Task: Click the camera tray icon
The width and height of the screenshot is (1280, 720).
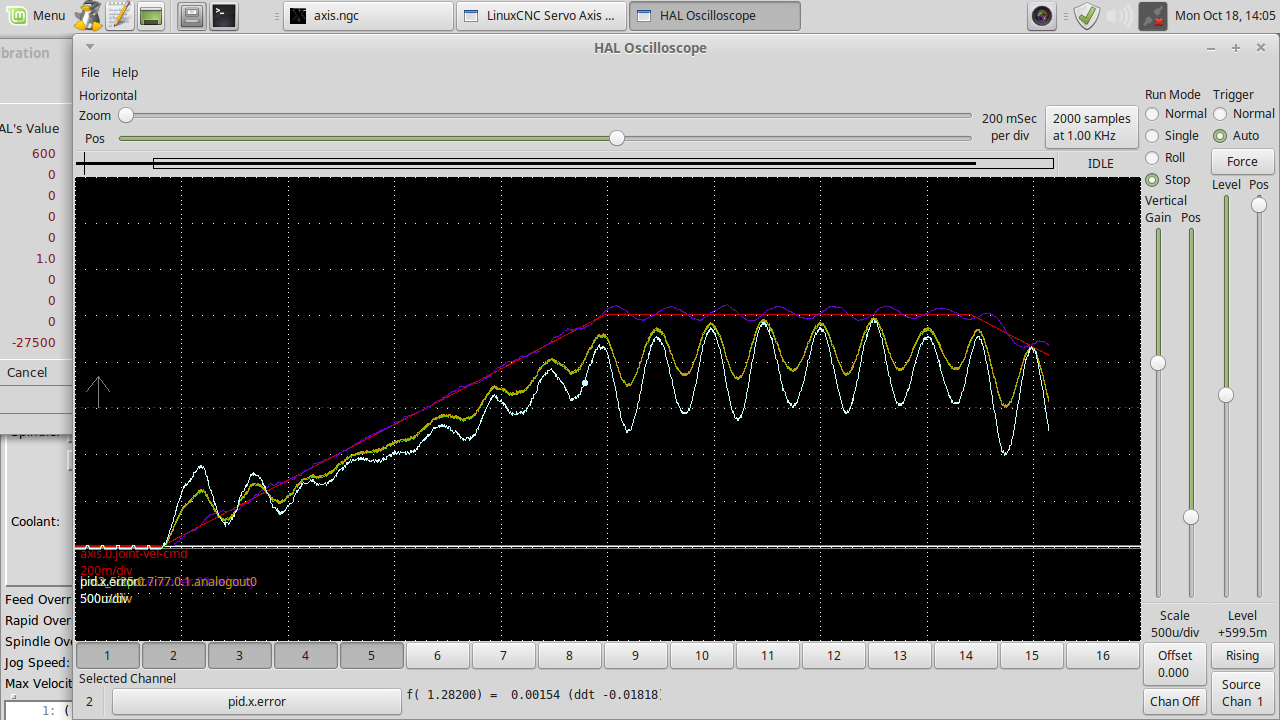Action: click(1042, 15)
